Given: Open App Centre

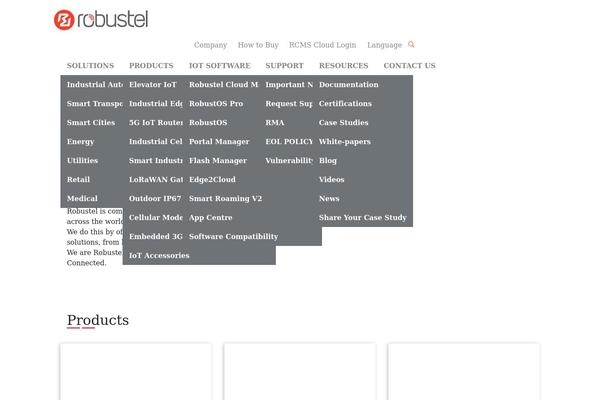Looking at the screenshot, I should 210,217.
